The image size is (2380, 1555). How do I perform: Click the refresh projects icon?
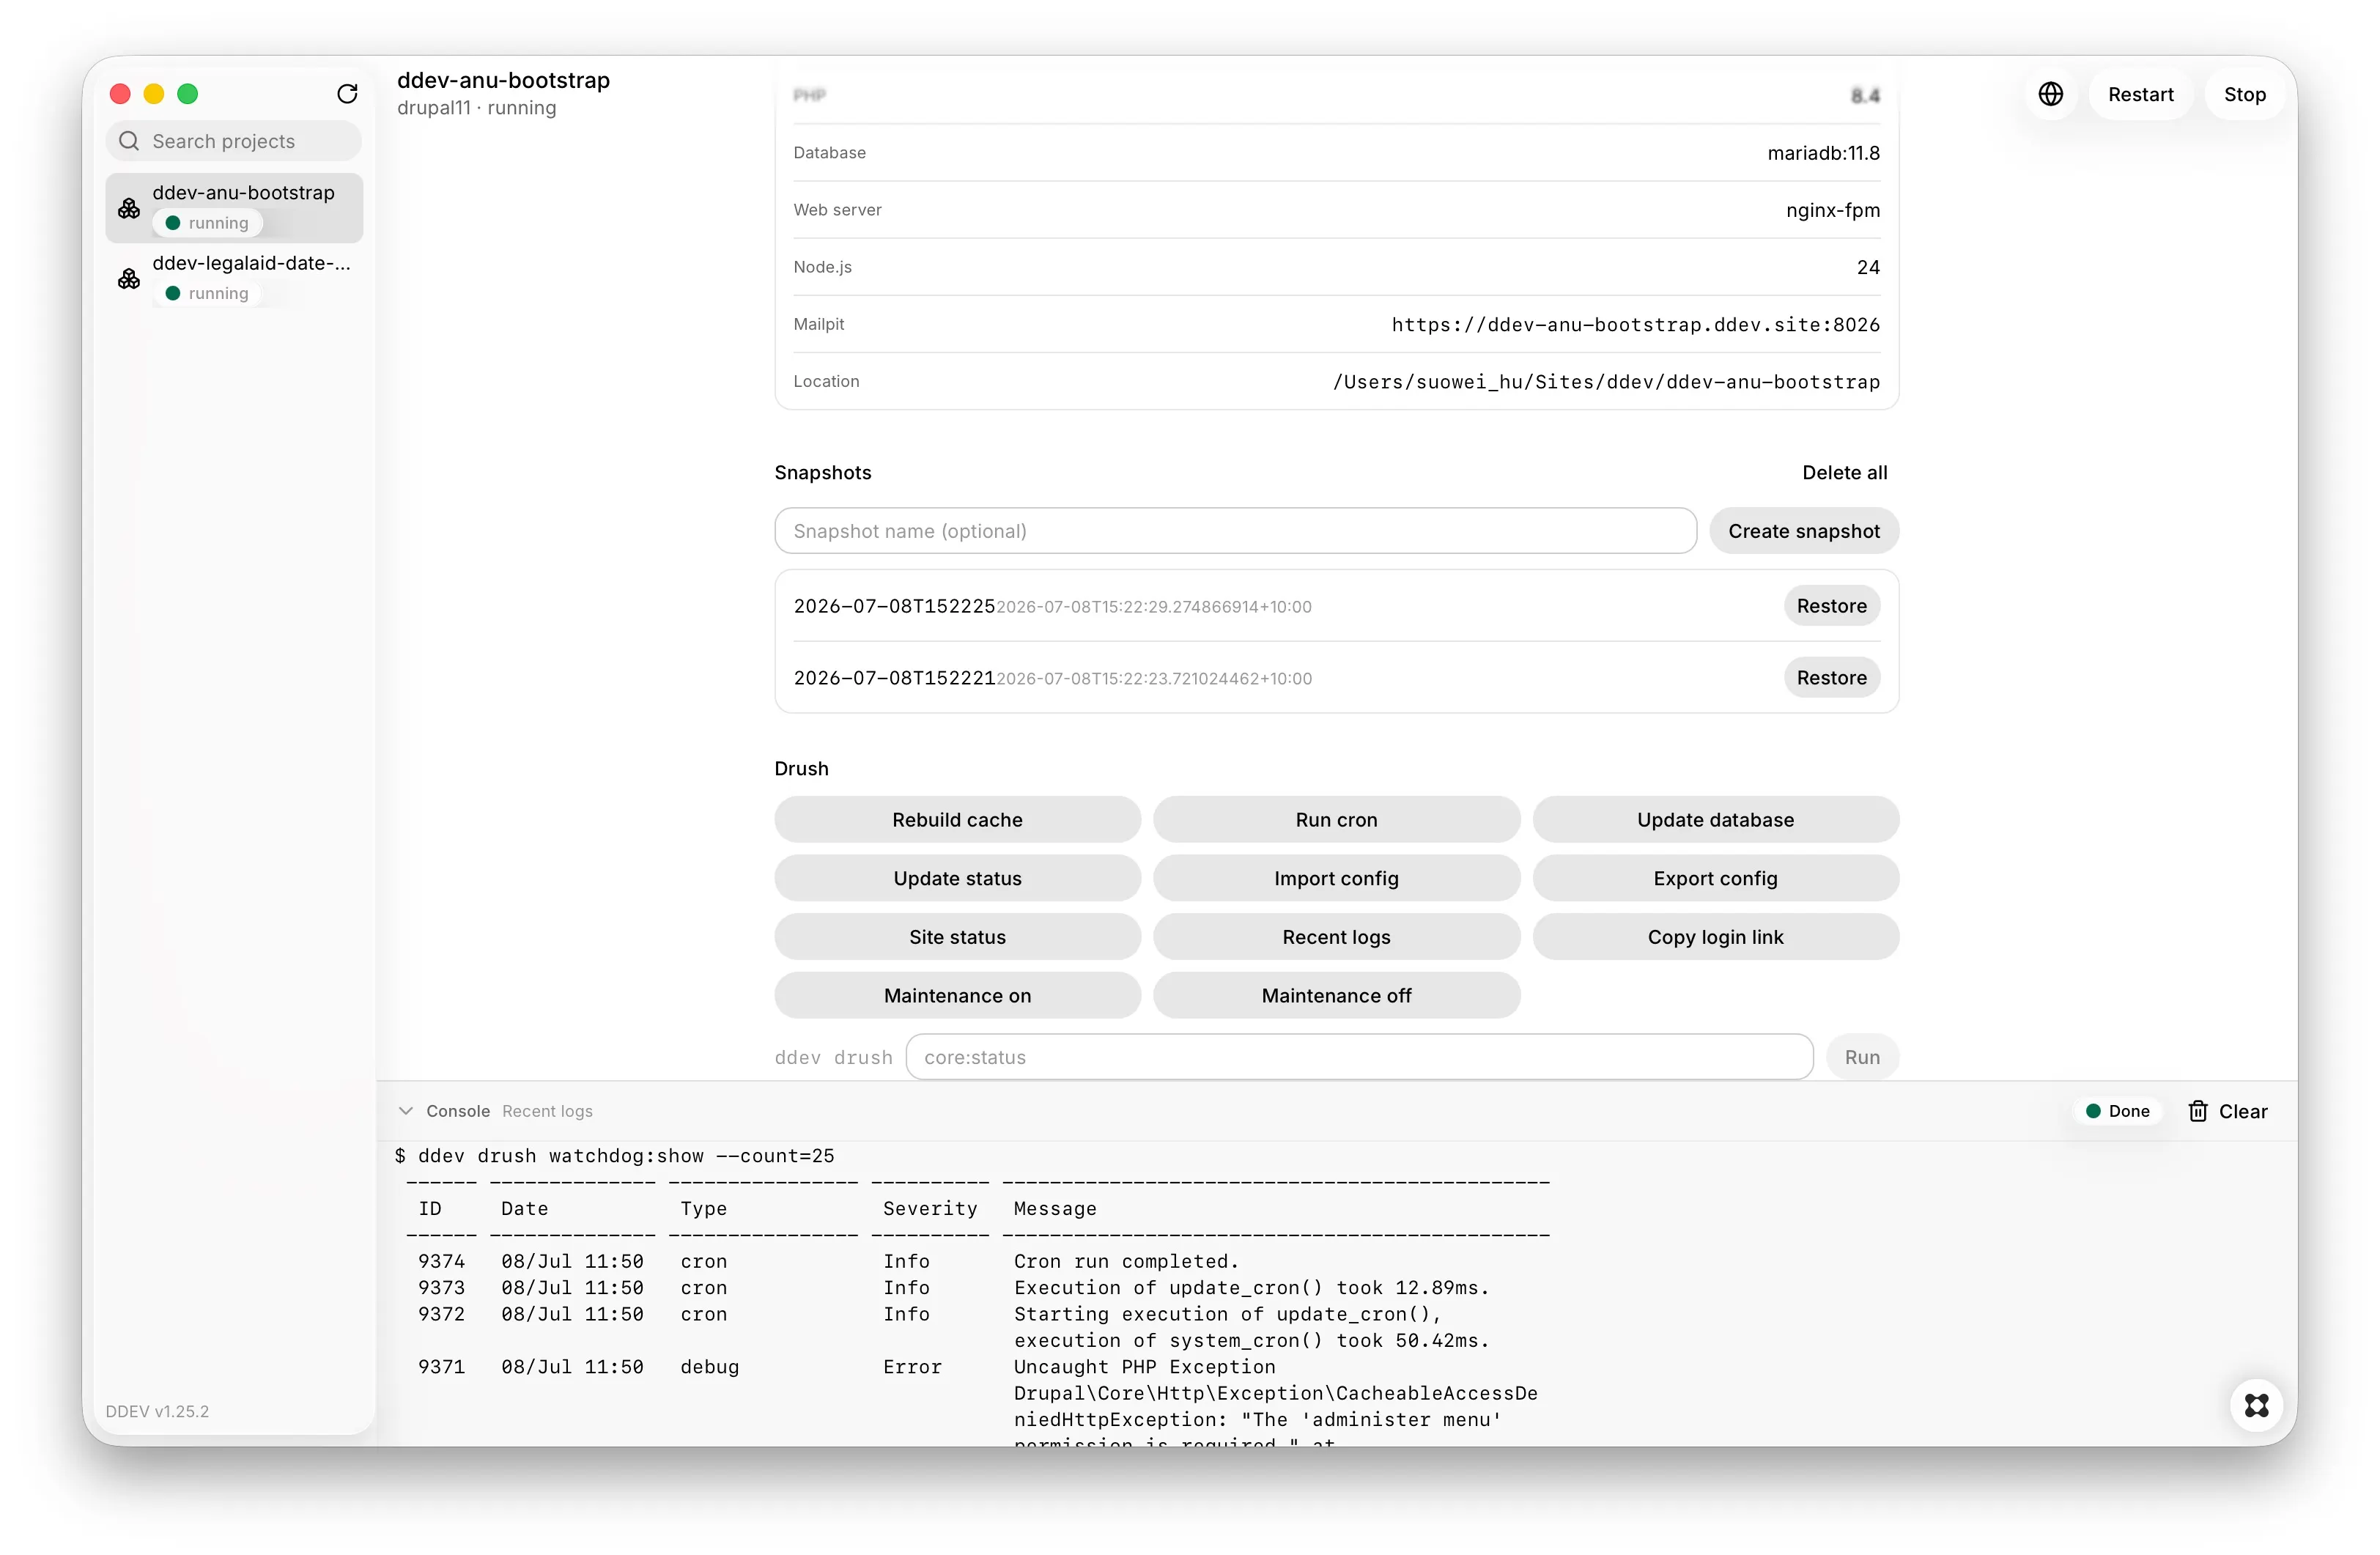coord(347,94)
